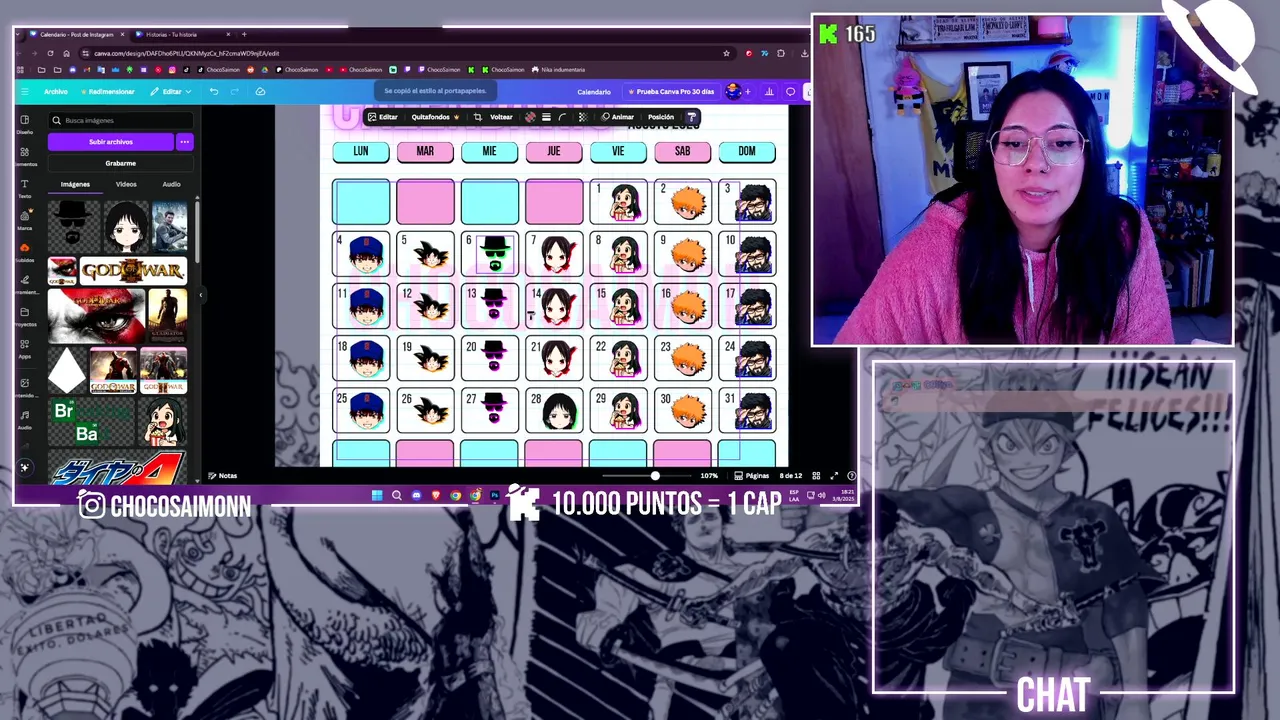
Task: Open corner rounding option
Action: point(563,117)
